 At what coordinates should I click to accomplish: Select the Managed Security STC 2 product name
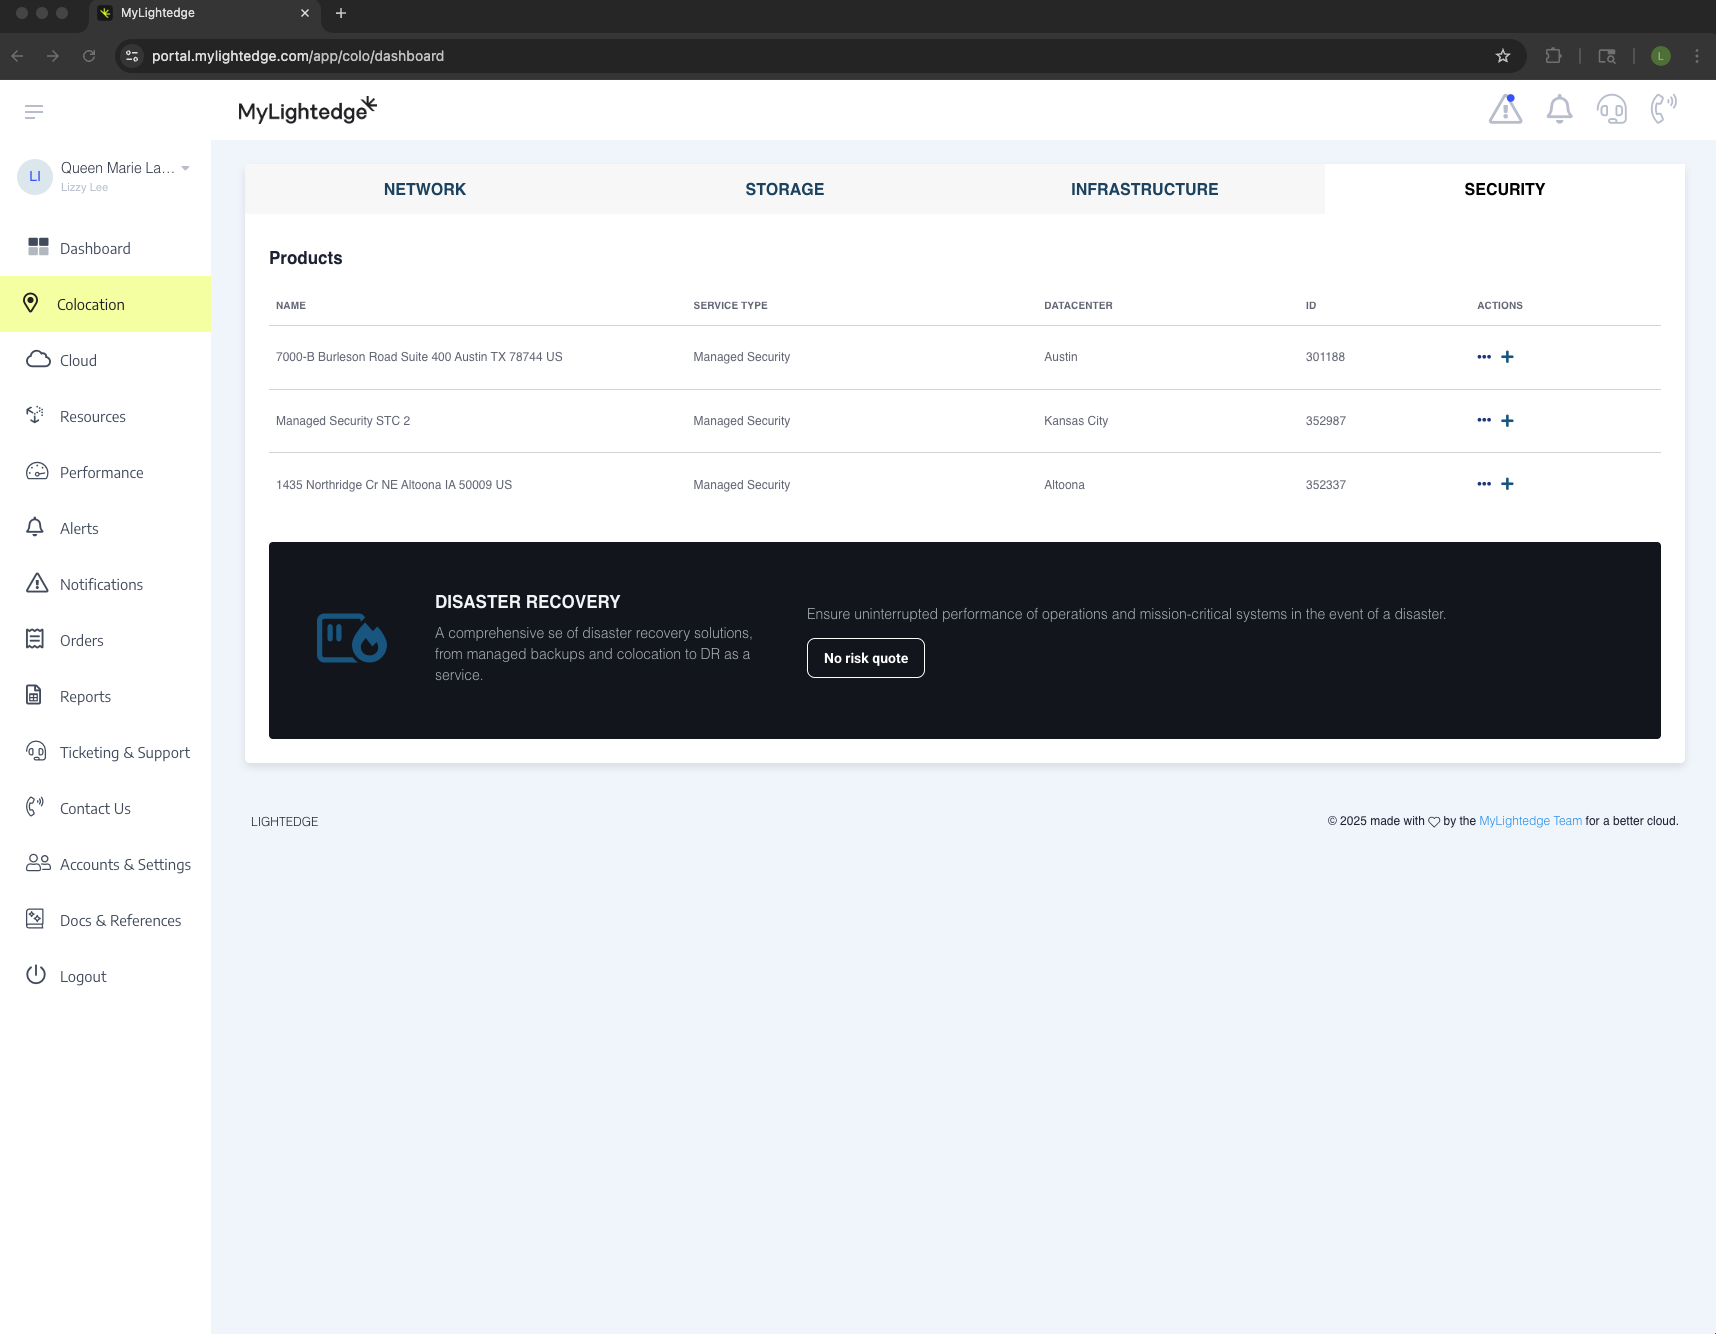[x=343, y=421]
